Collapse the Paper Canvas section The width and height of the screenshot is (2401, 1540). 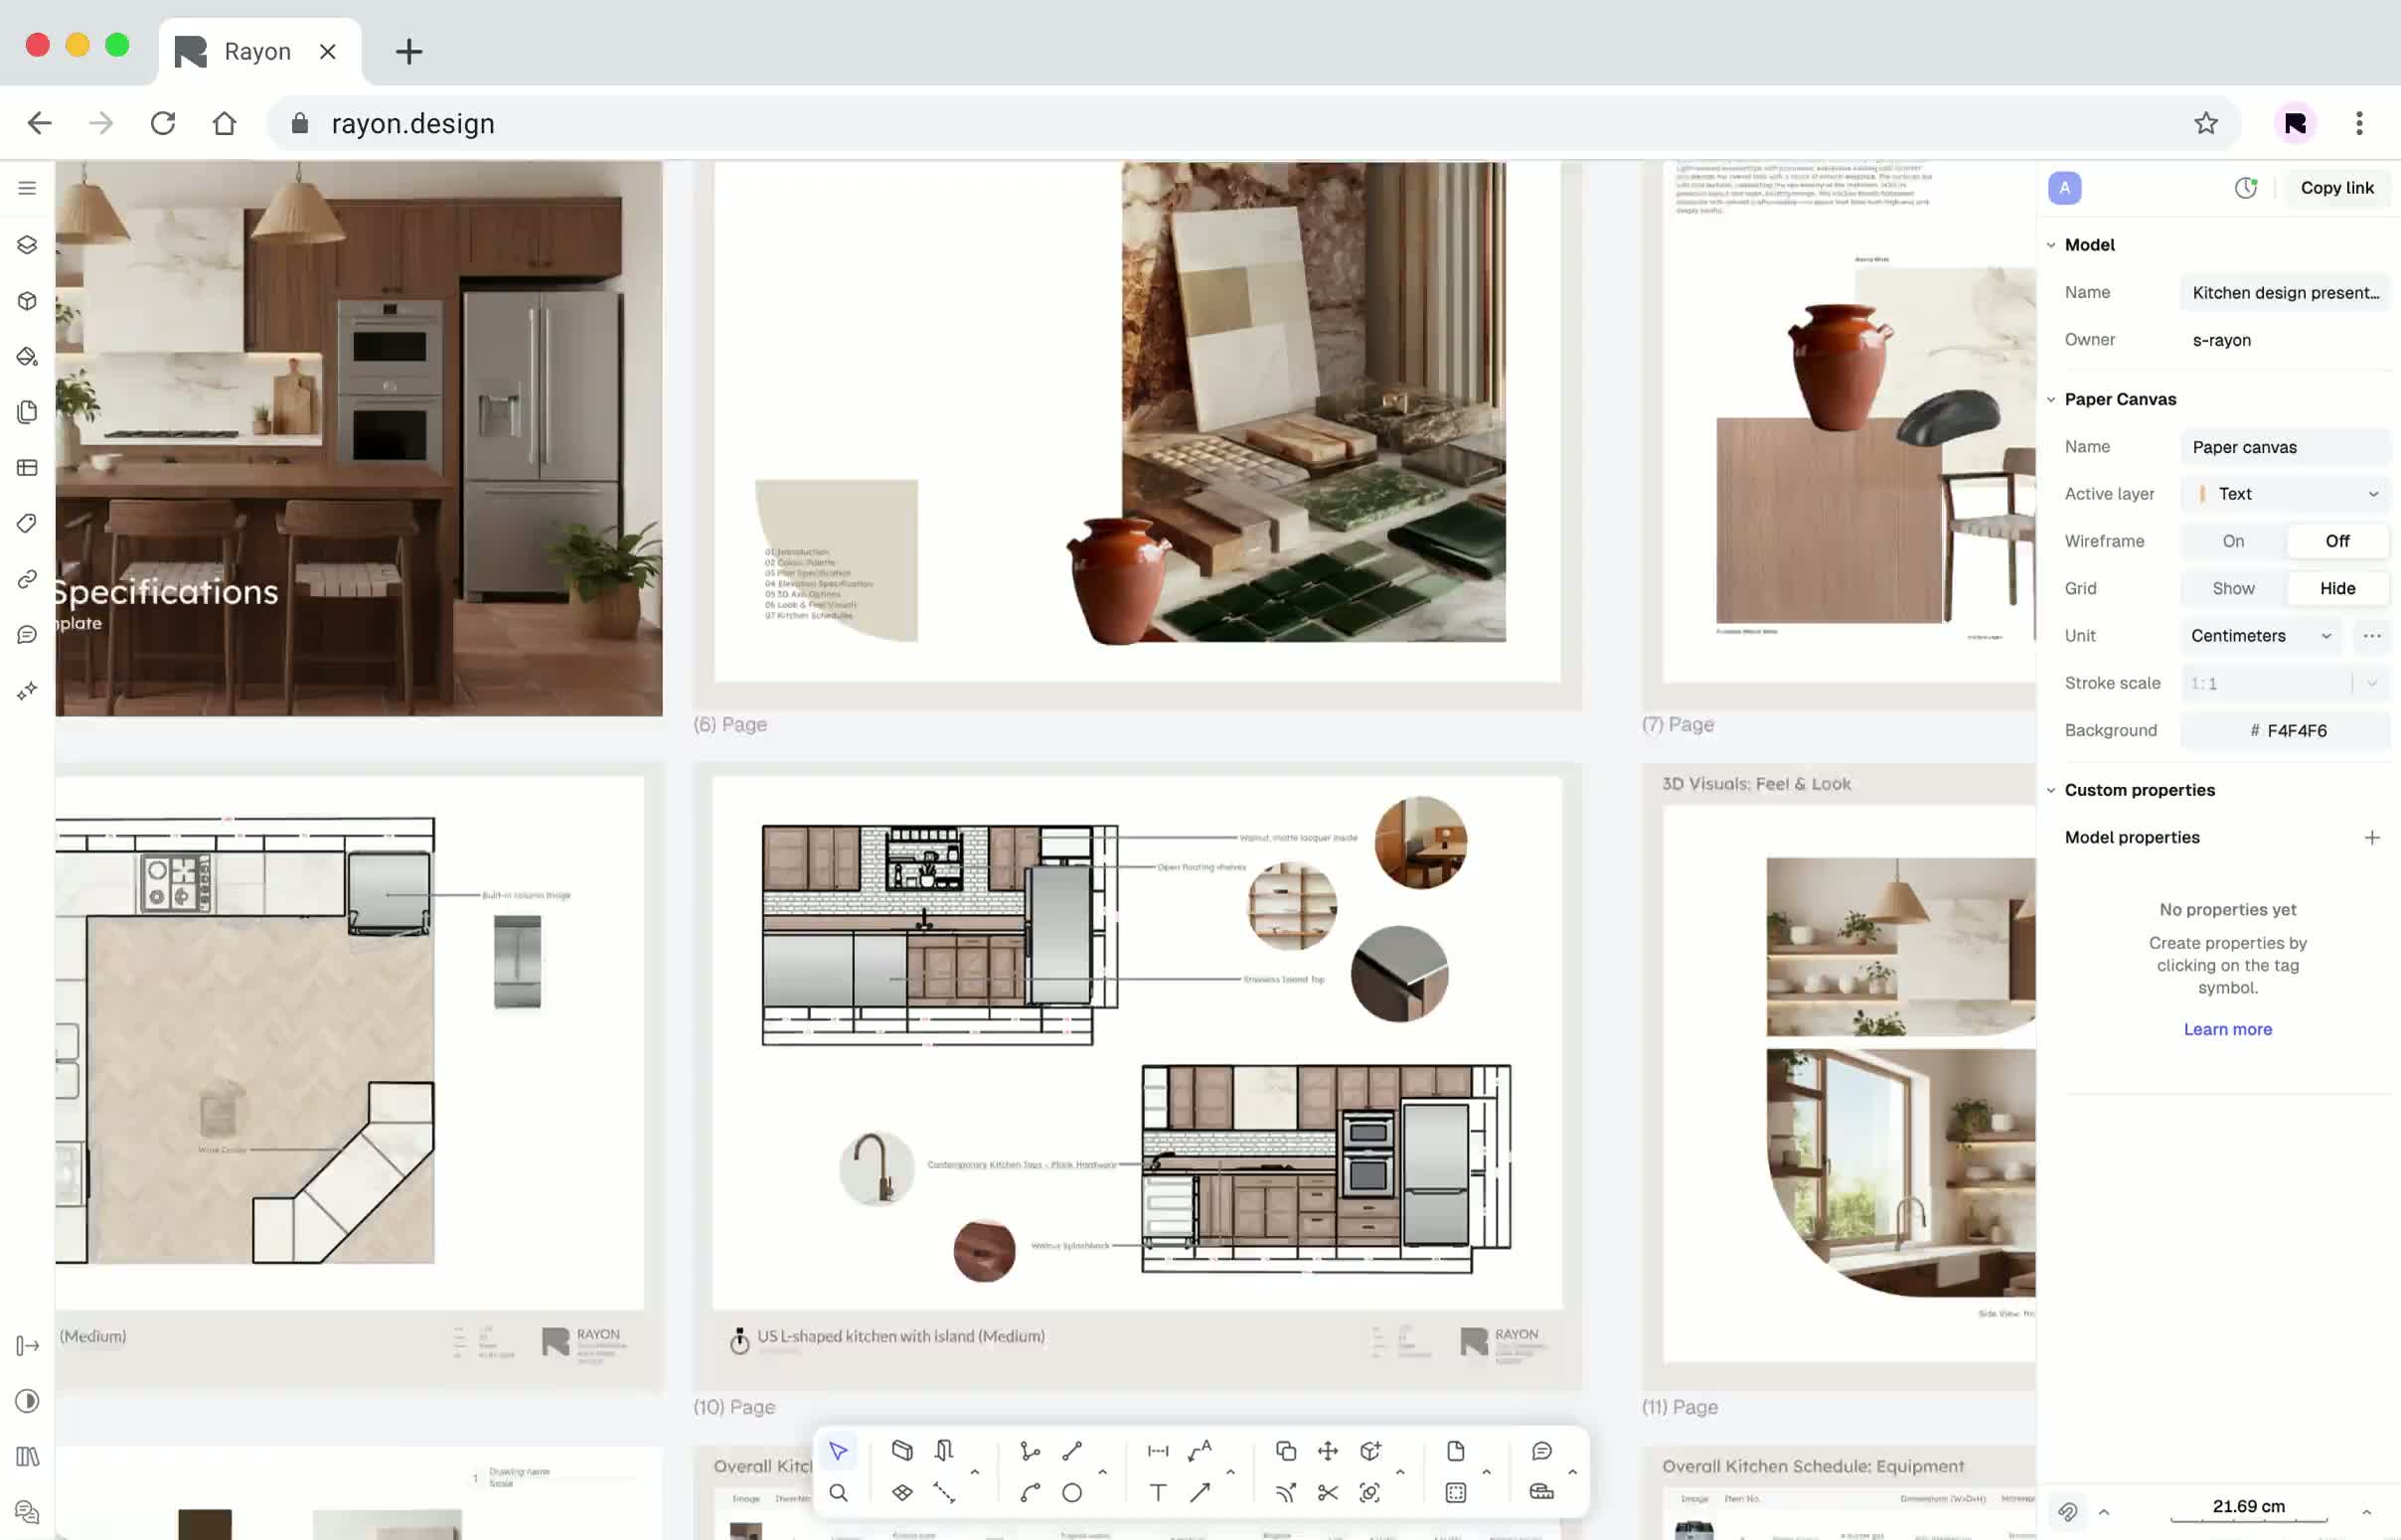(2051, 399)
